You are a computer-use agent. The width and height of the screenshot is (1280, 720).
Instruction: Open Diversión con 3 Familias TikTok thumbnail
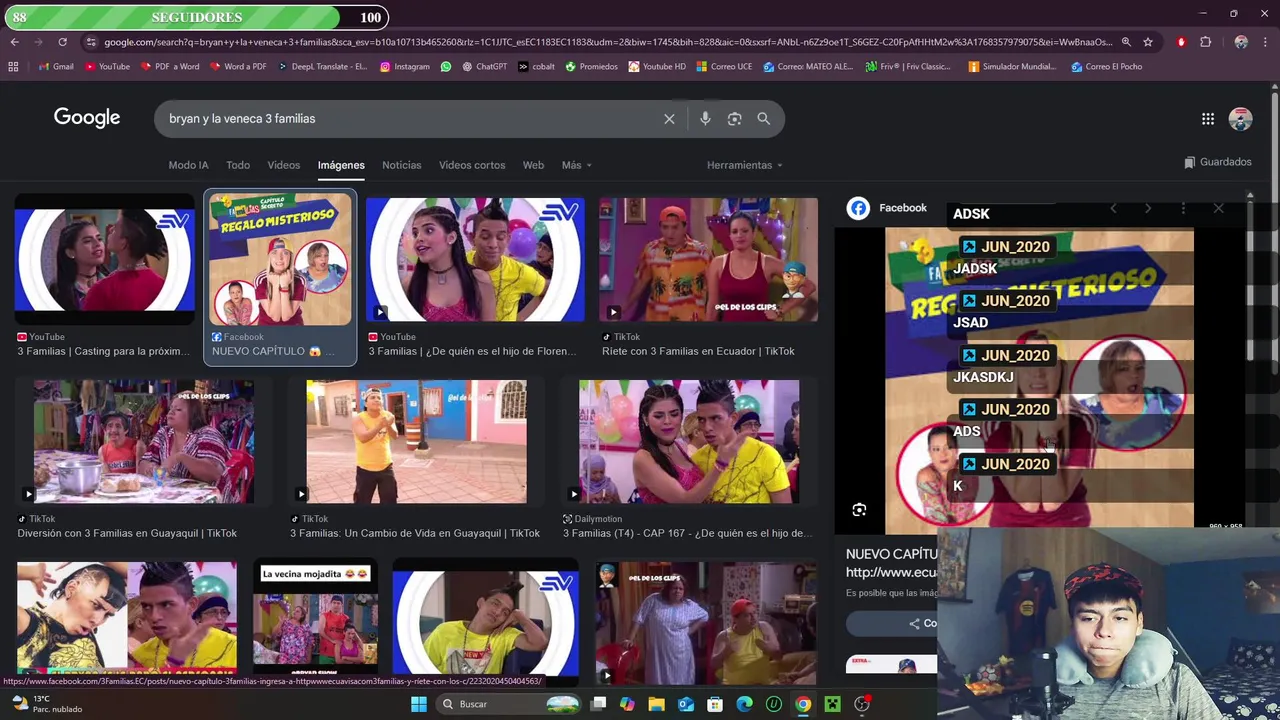coord(144,441)
